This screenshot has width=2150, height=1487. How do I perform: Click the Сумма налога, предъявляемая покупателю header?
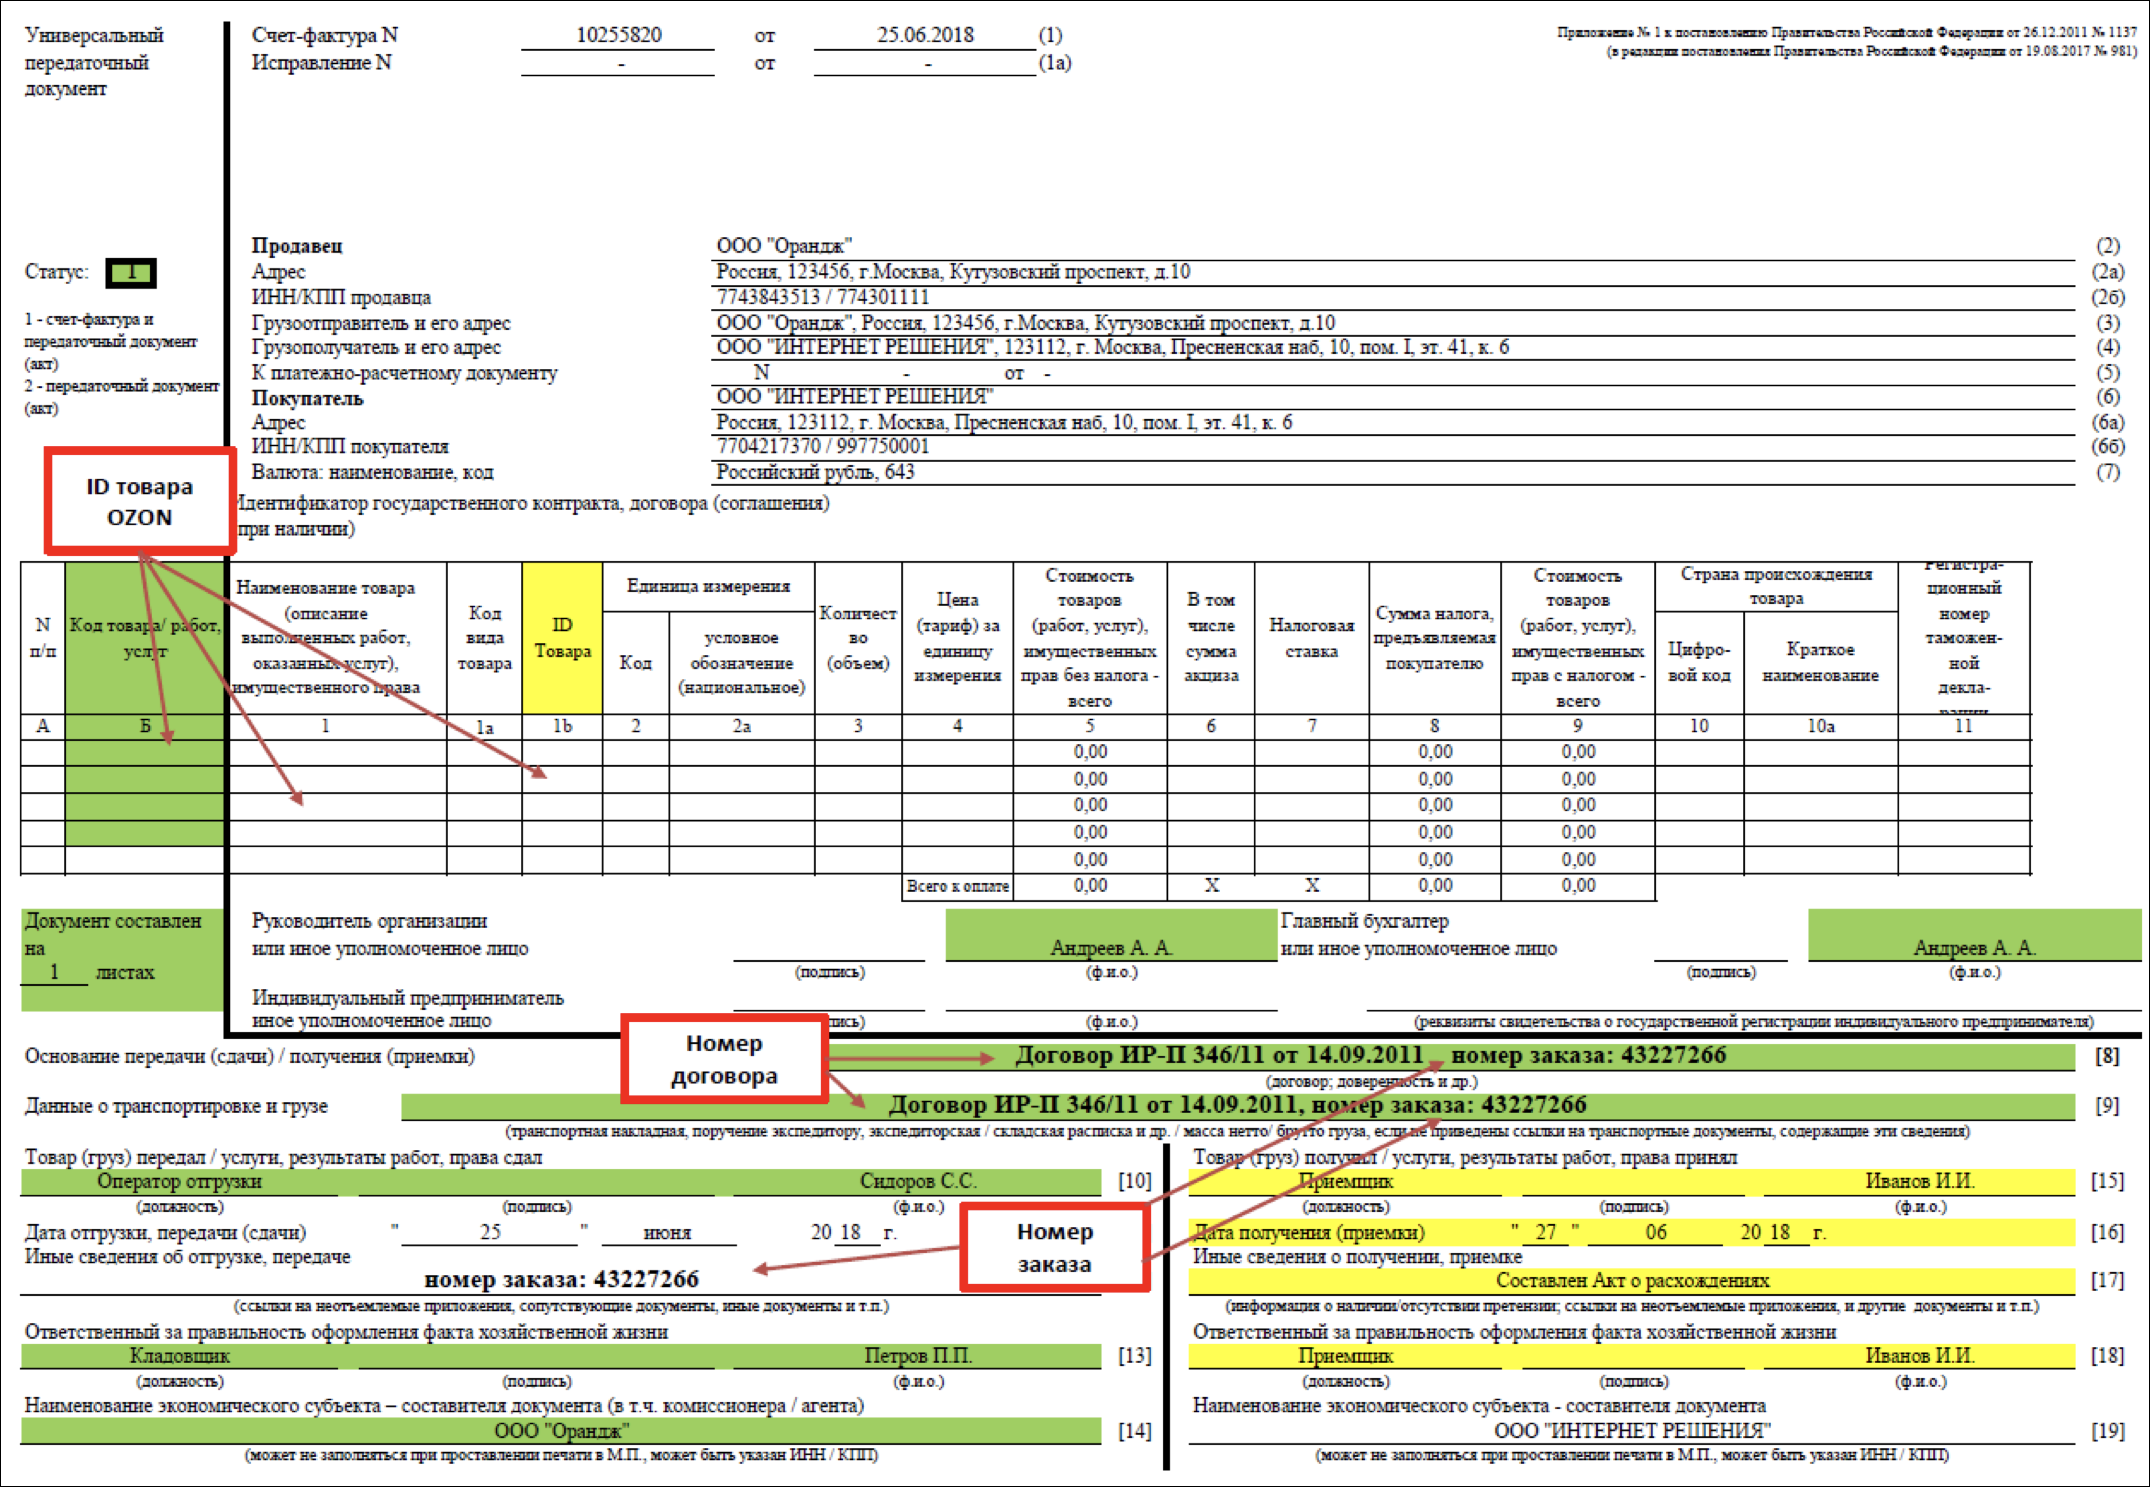[x=1434, y=638]
